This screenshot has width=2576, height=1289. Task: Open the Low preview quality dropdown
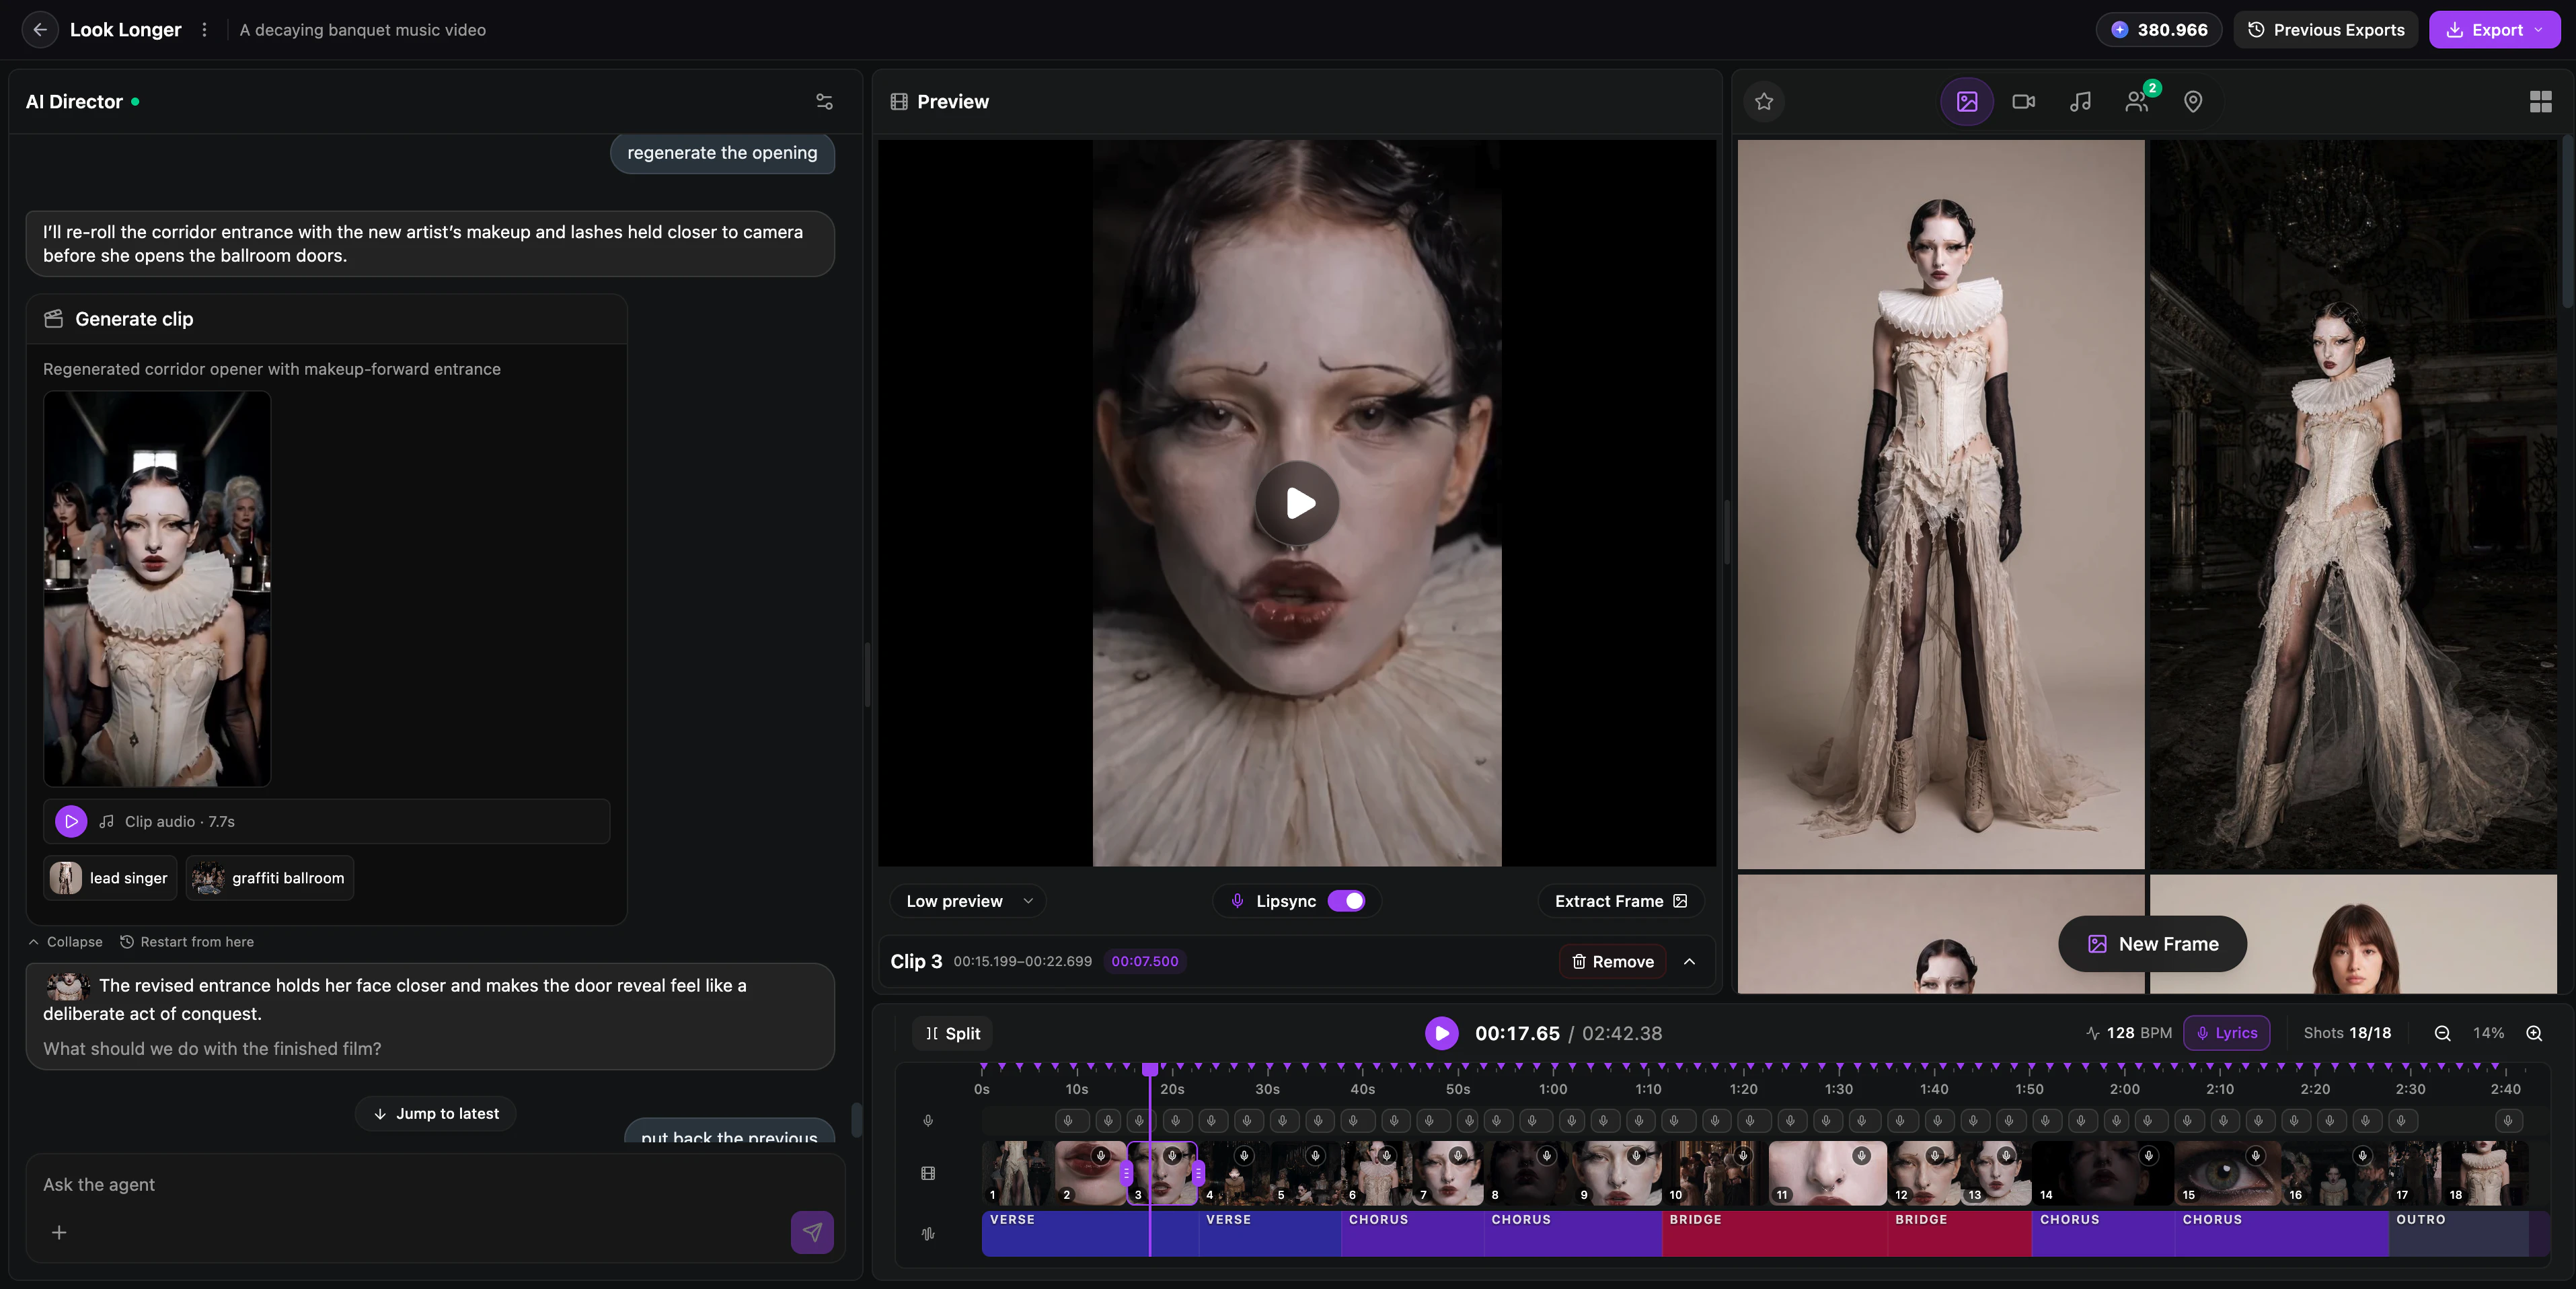tap(967, 901)
